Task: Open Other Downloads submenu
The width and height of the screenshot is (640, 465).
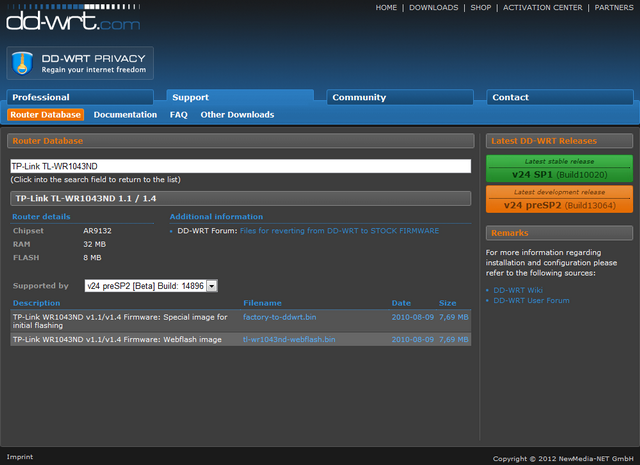Action: [x=237, y=115]
